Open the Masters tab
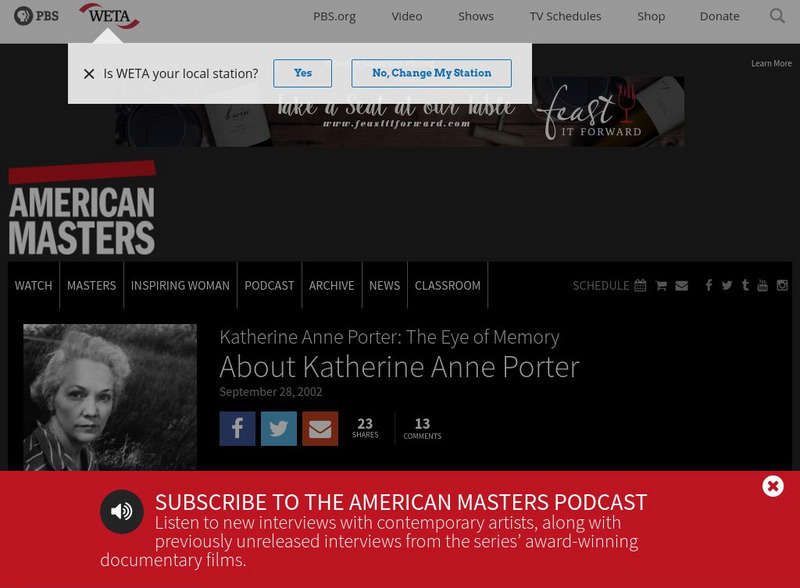Image resolution: width=800 pixels, height=588 pixels. 91,285
